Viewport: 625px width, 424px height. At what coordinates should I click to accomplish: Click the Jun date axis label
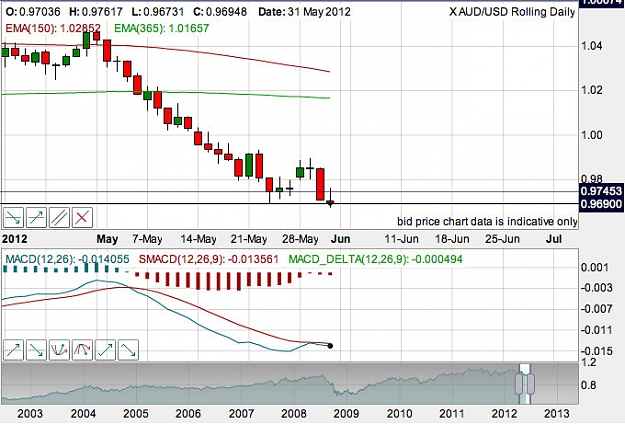pos(341,239)
